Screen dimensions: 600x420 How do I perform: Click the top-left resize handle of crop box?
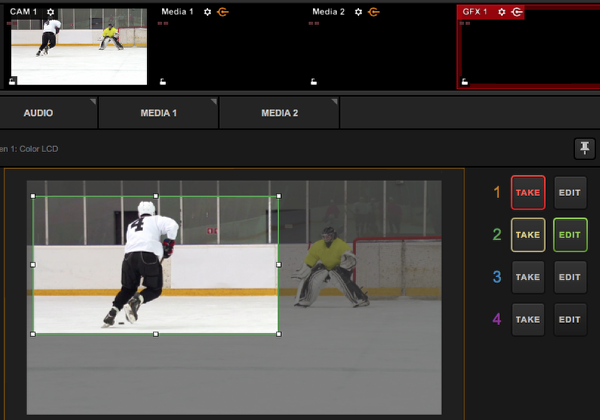point(33,196)
